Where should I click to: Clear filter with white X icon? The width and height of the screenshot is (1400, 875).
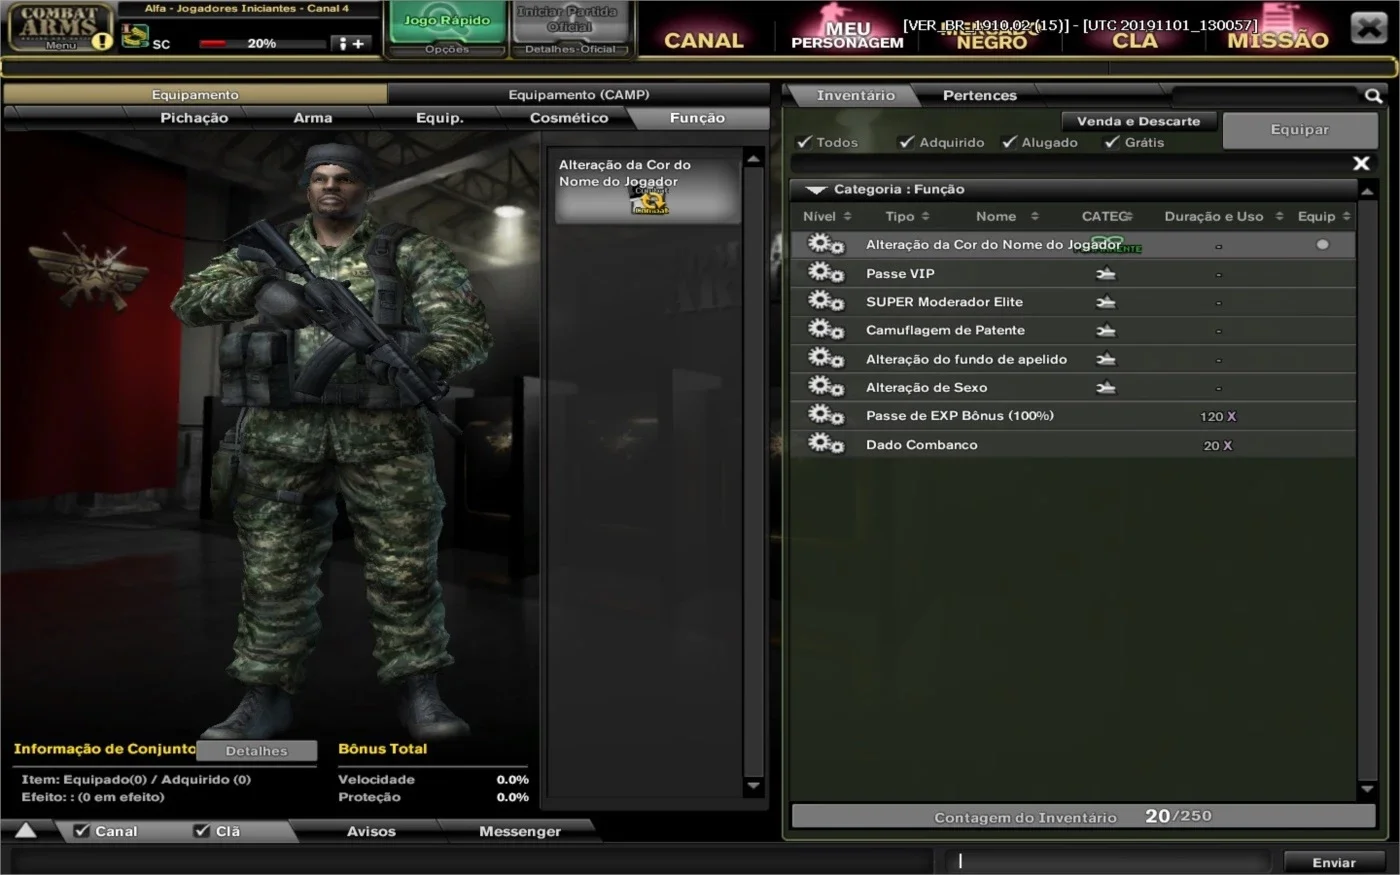pyautogui.click(x=1361, y=163)
